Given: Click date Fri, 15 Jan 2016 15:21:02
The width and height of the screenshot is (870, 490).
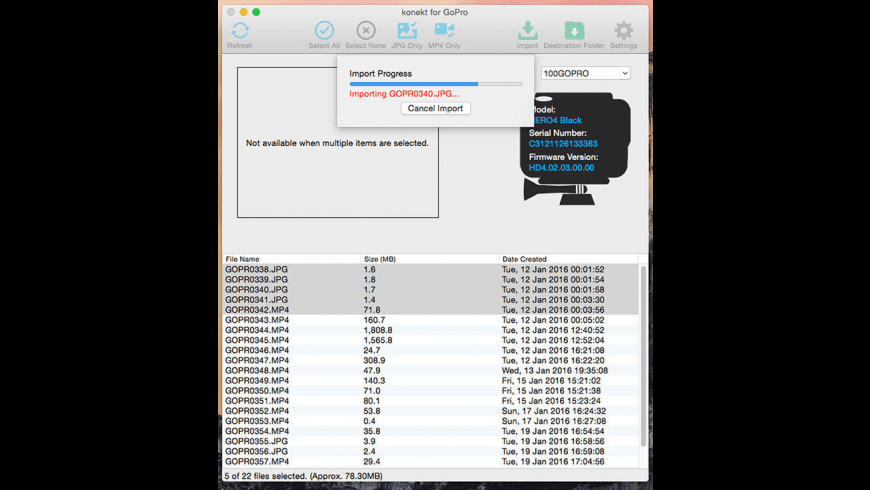Looking at the screenshot, I should [x=552, y=381].
